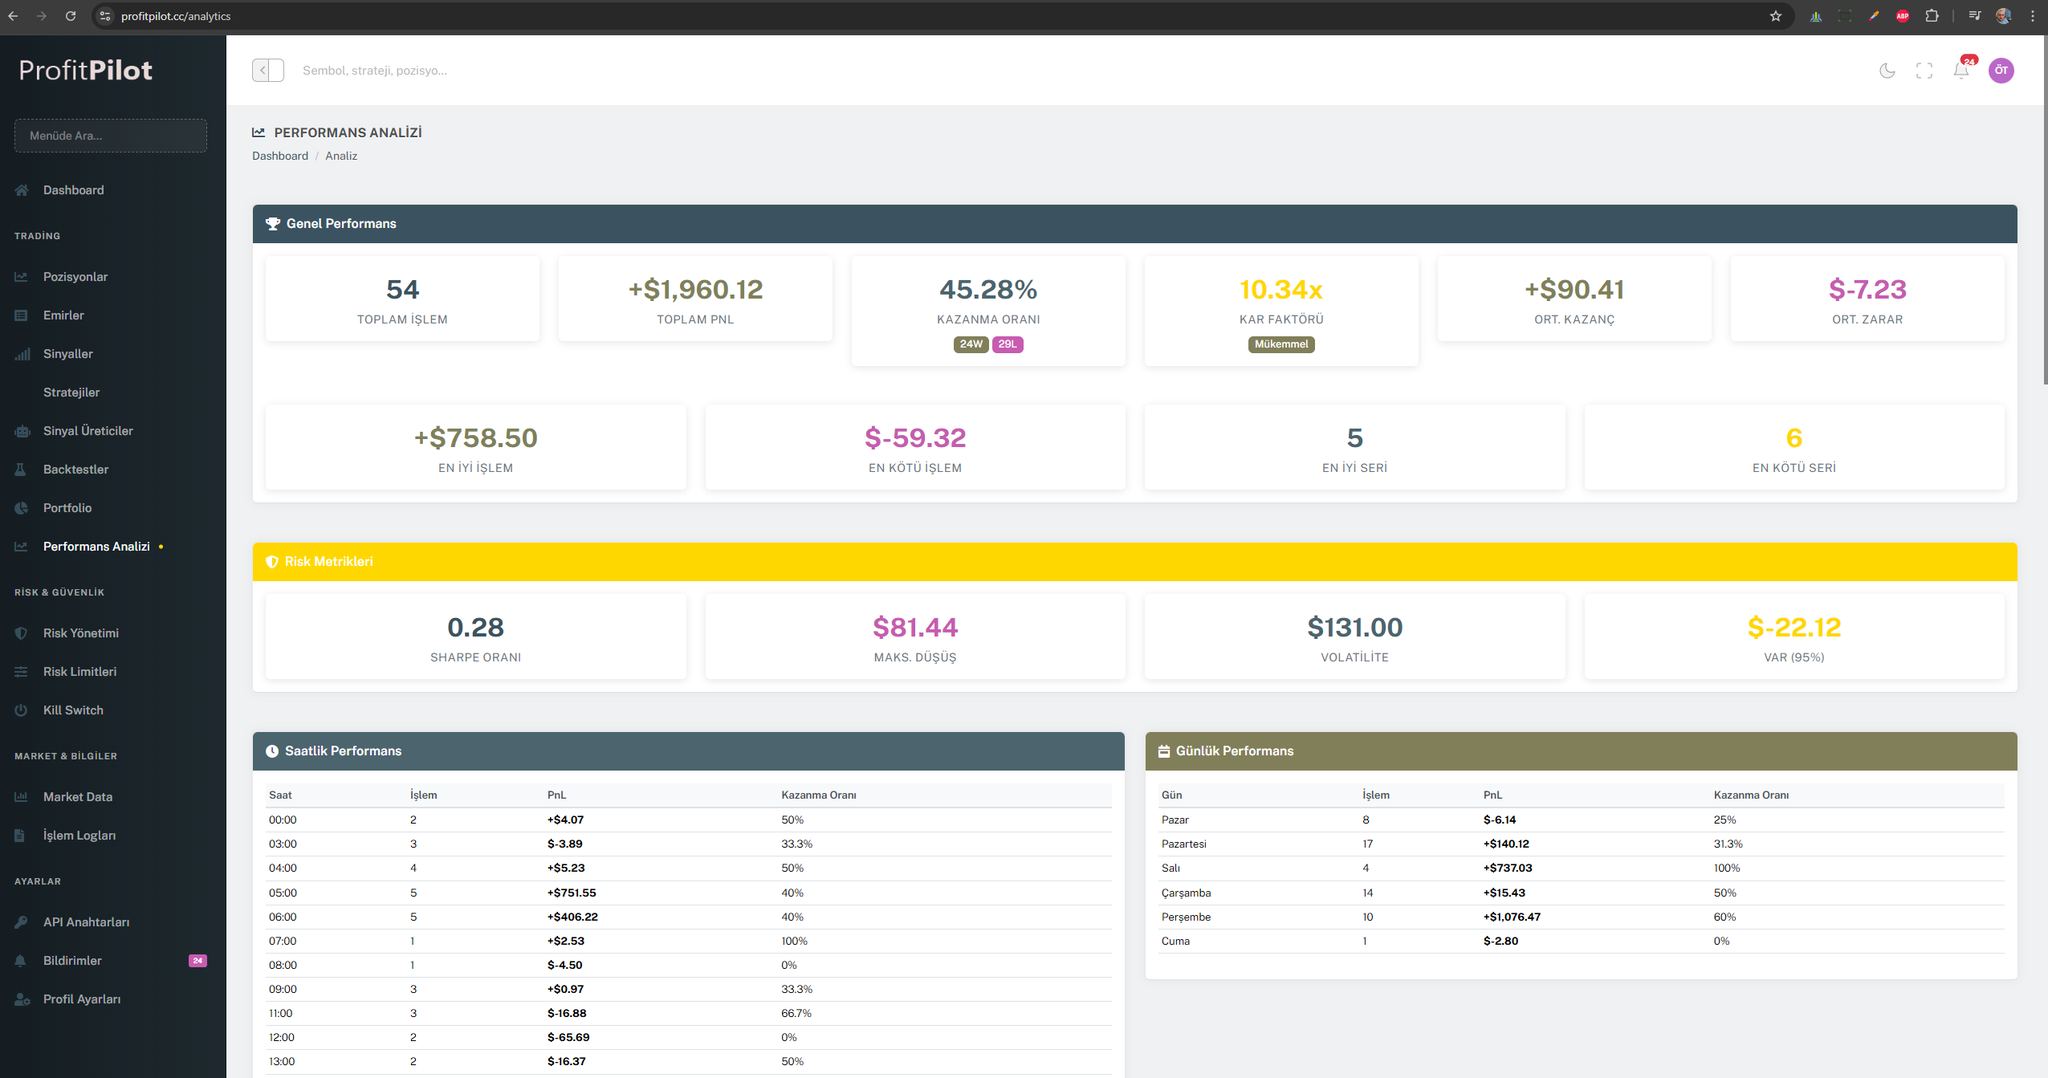Open the Kill Switch power icon

[22, 710]
